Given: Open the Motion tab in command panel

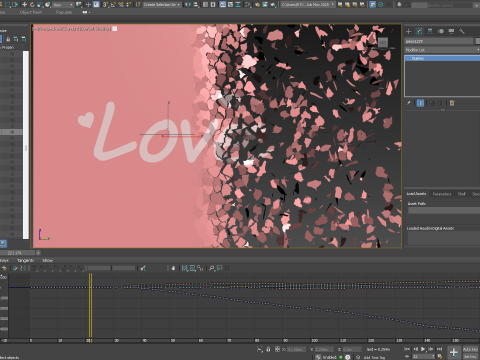Looking at the screenshot, I should tap(441, 31).
